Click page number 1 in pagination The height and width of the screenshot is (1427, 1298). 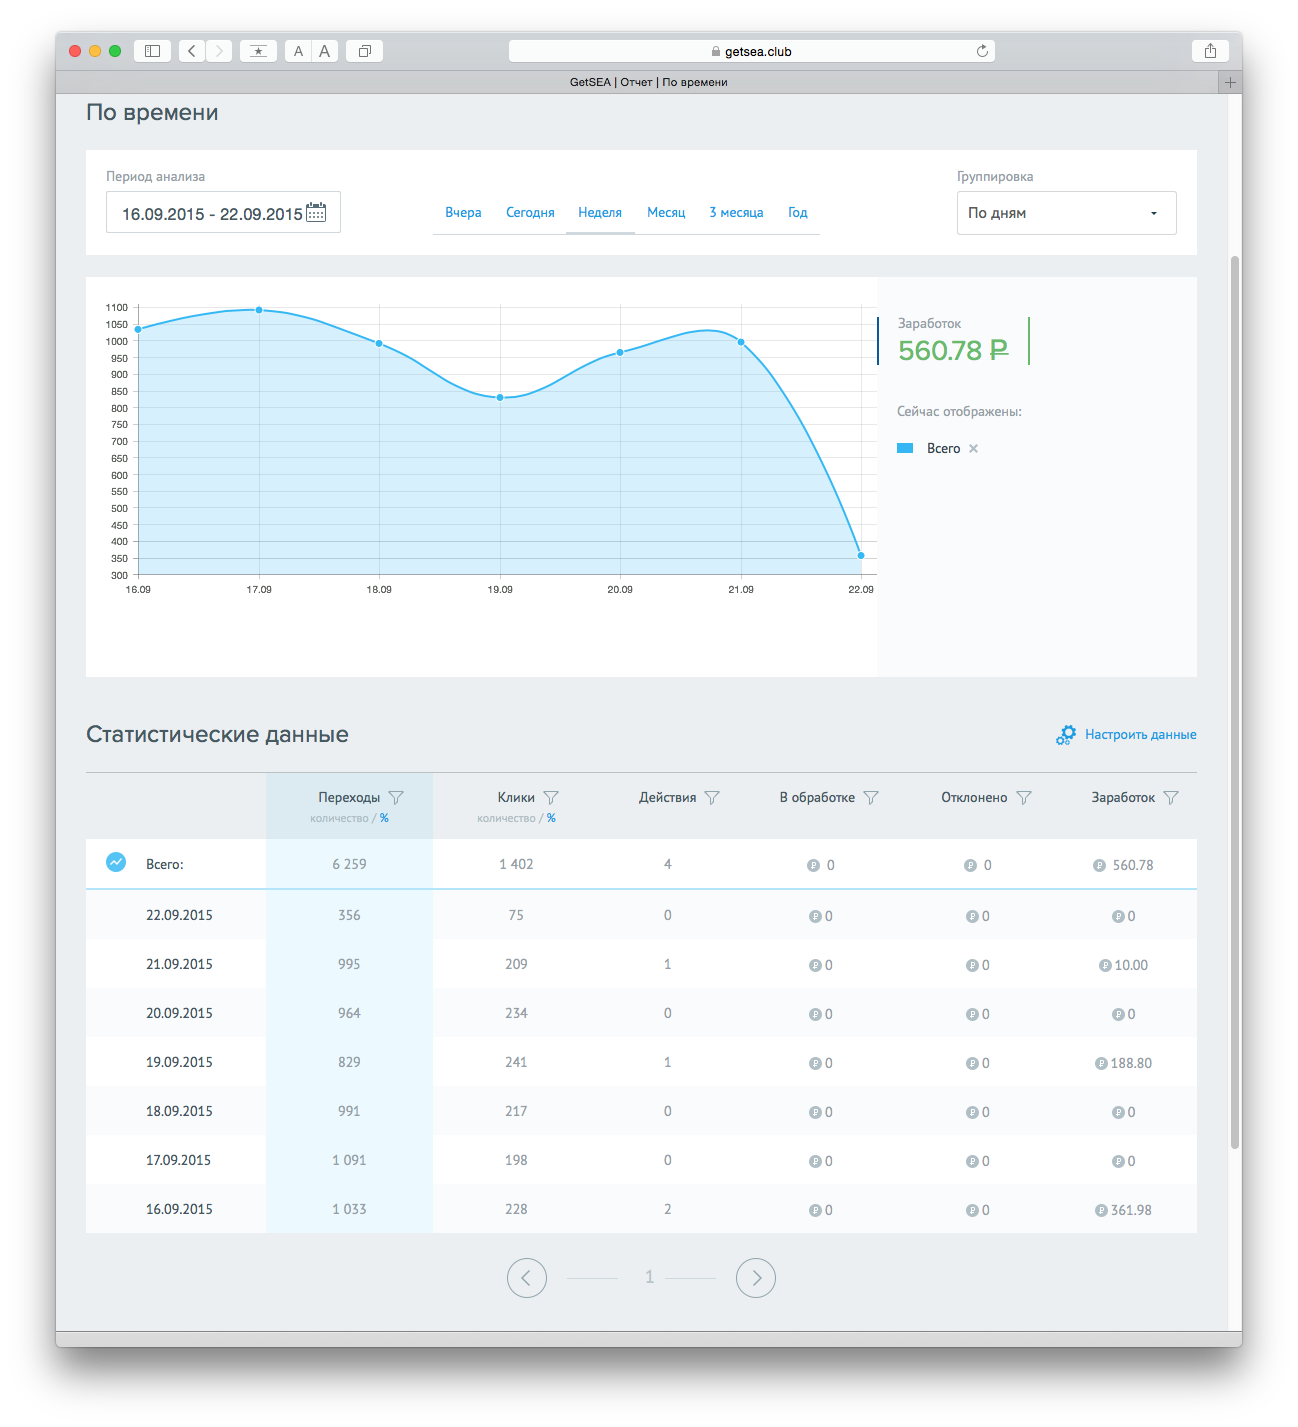(649, 1277)
